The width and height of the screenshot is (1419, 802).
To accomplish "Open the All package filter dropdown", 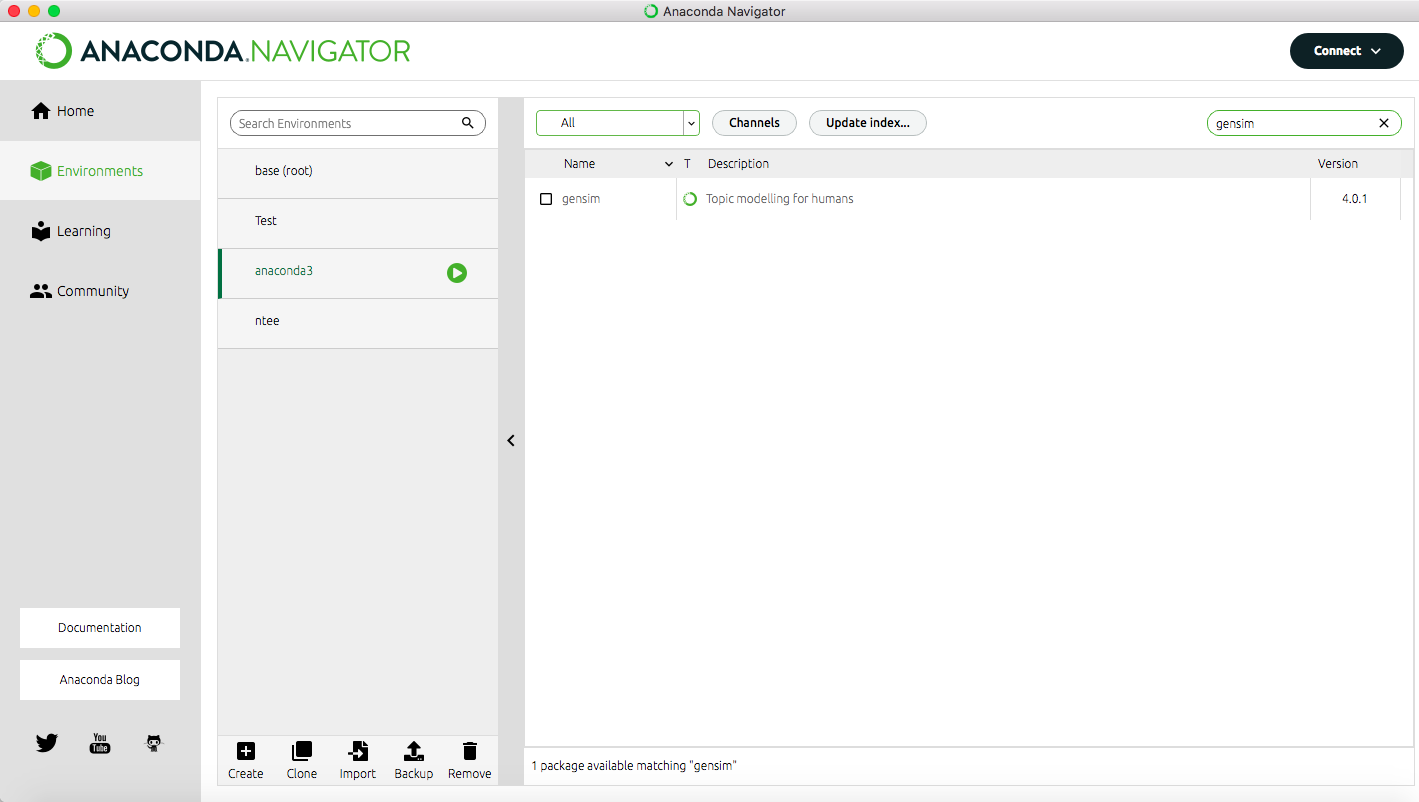I will (x=618, y=123).
